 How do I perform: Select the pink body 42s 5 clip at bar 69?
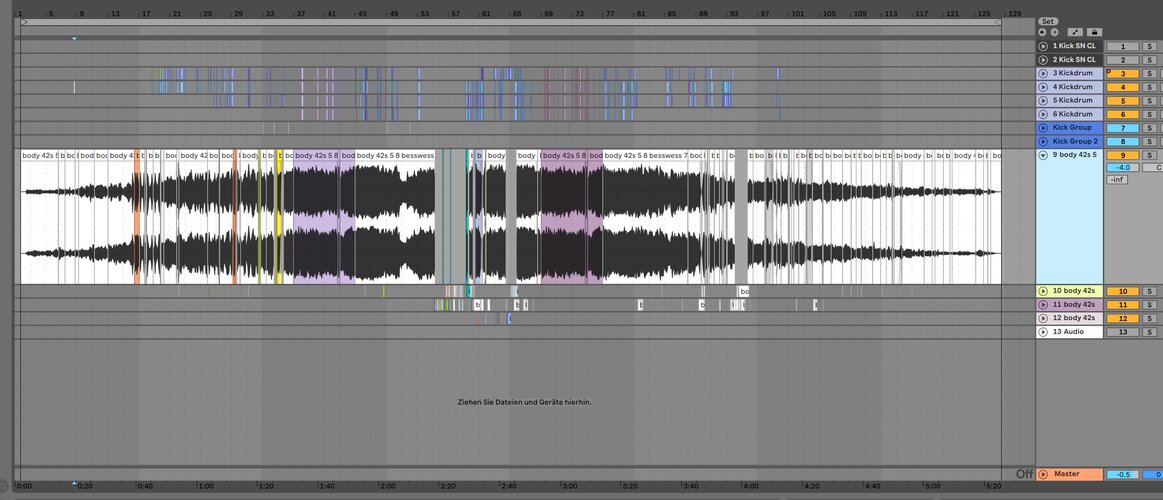pos(564,217)
